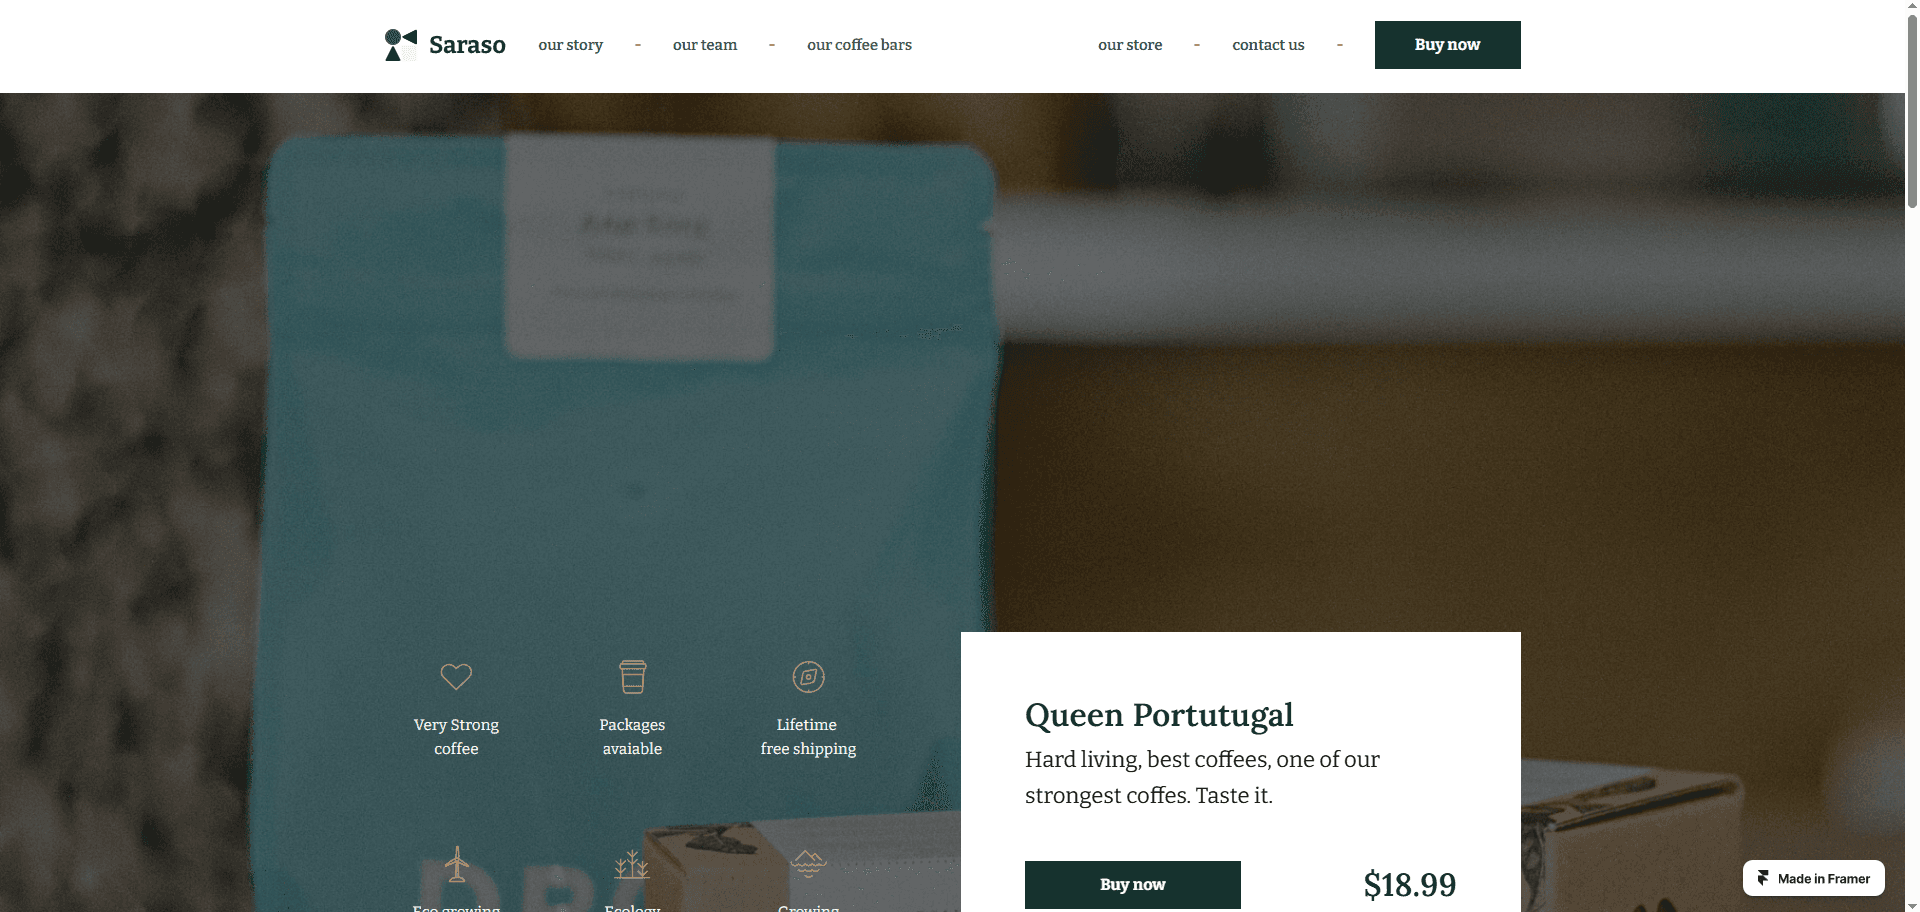Click the Saraso logo icon

[x=400, y=45]
